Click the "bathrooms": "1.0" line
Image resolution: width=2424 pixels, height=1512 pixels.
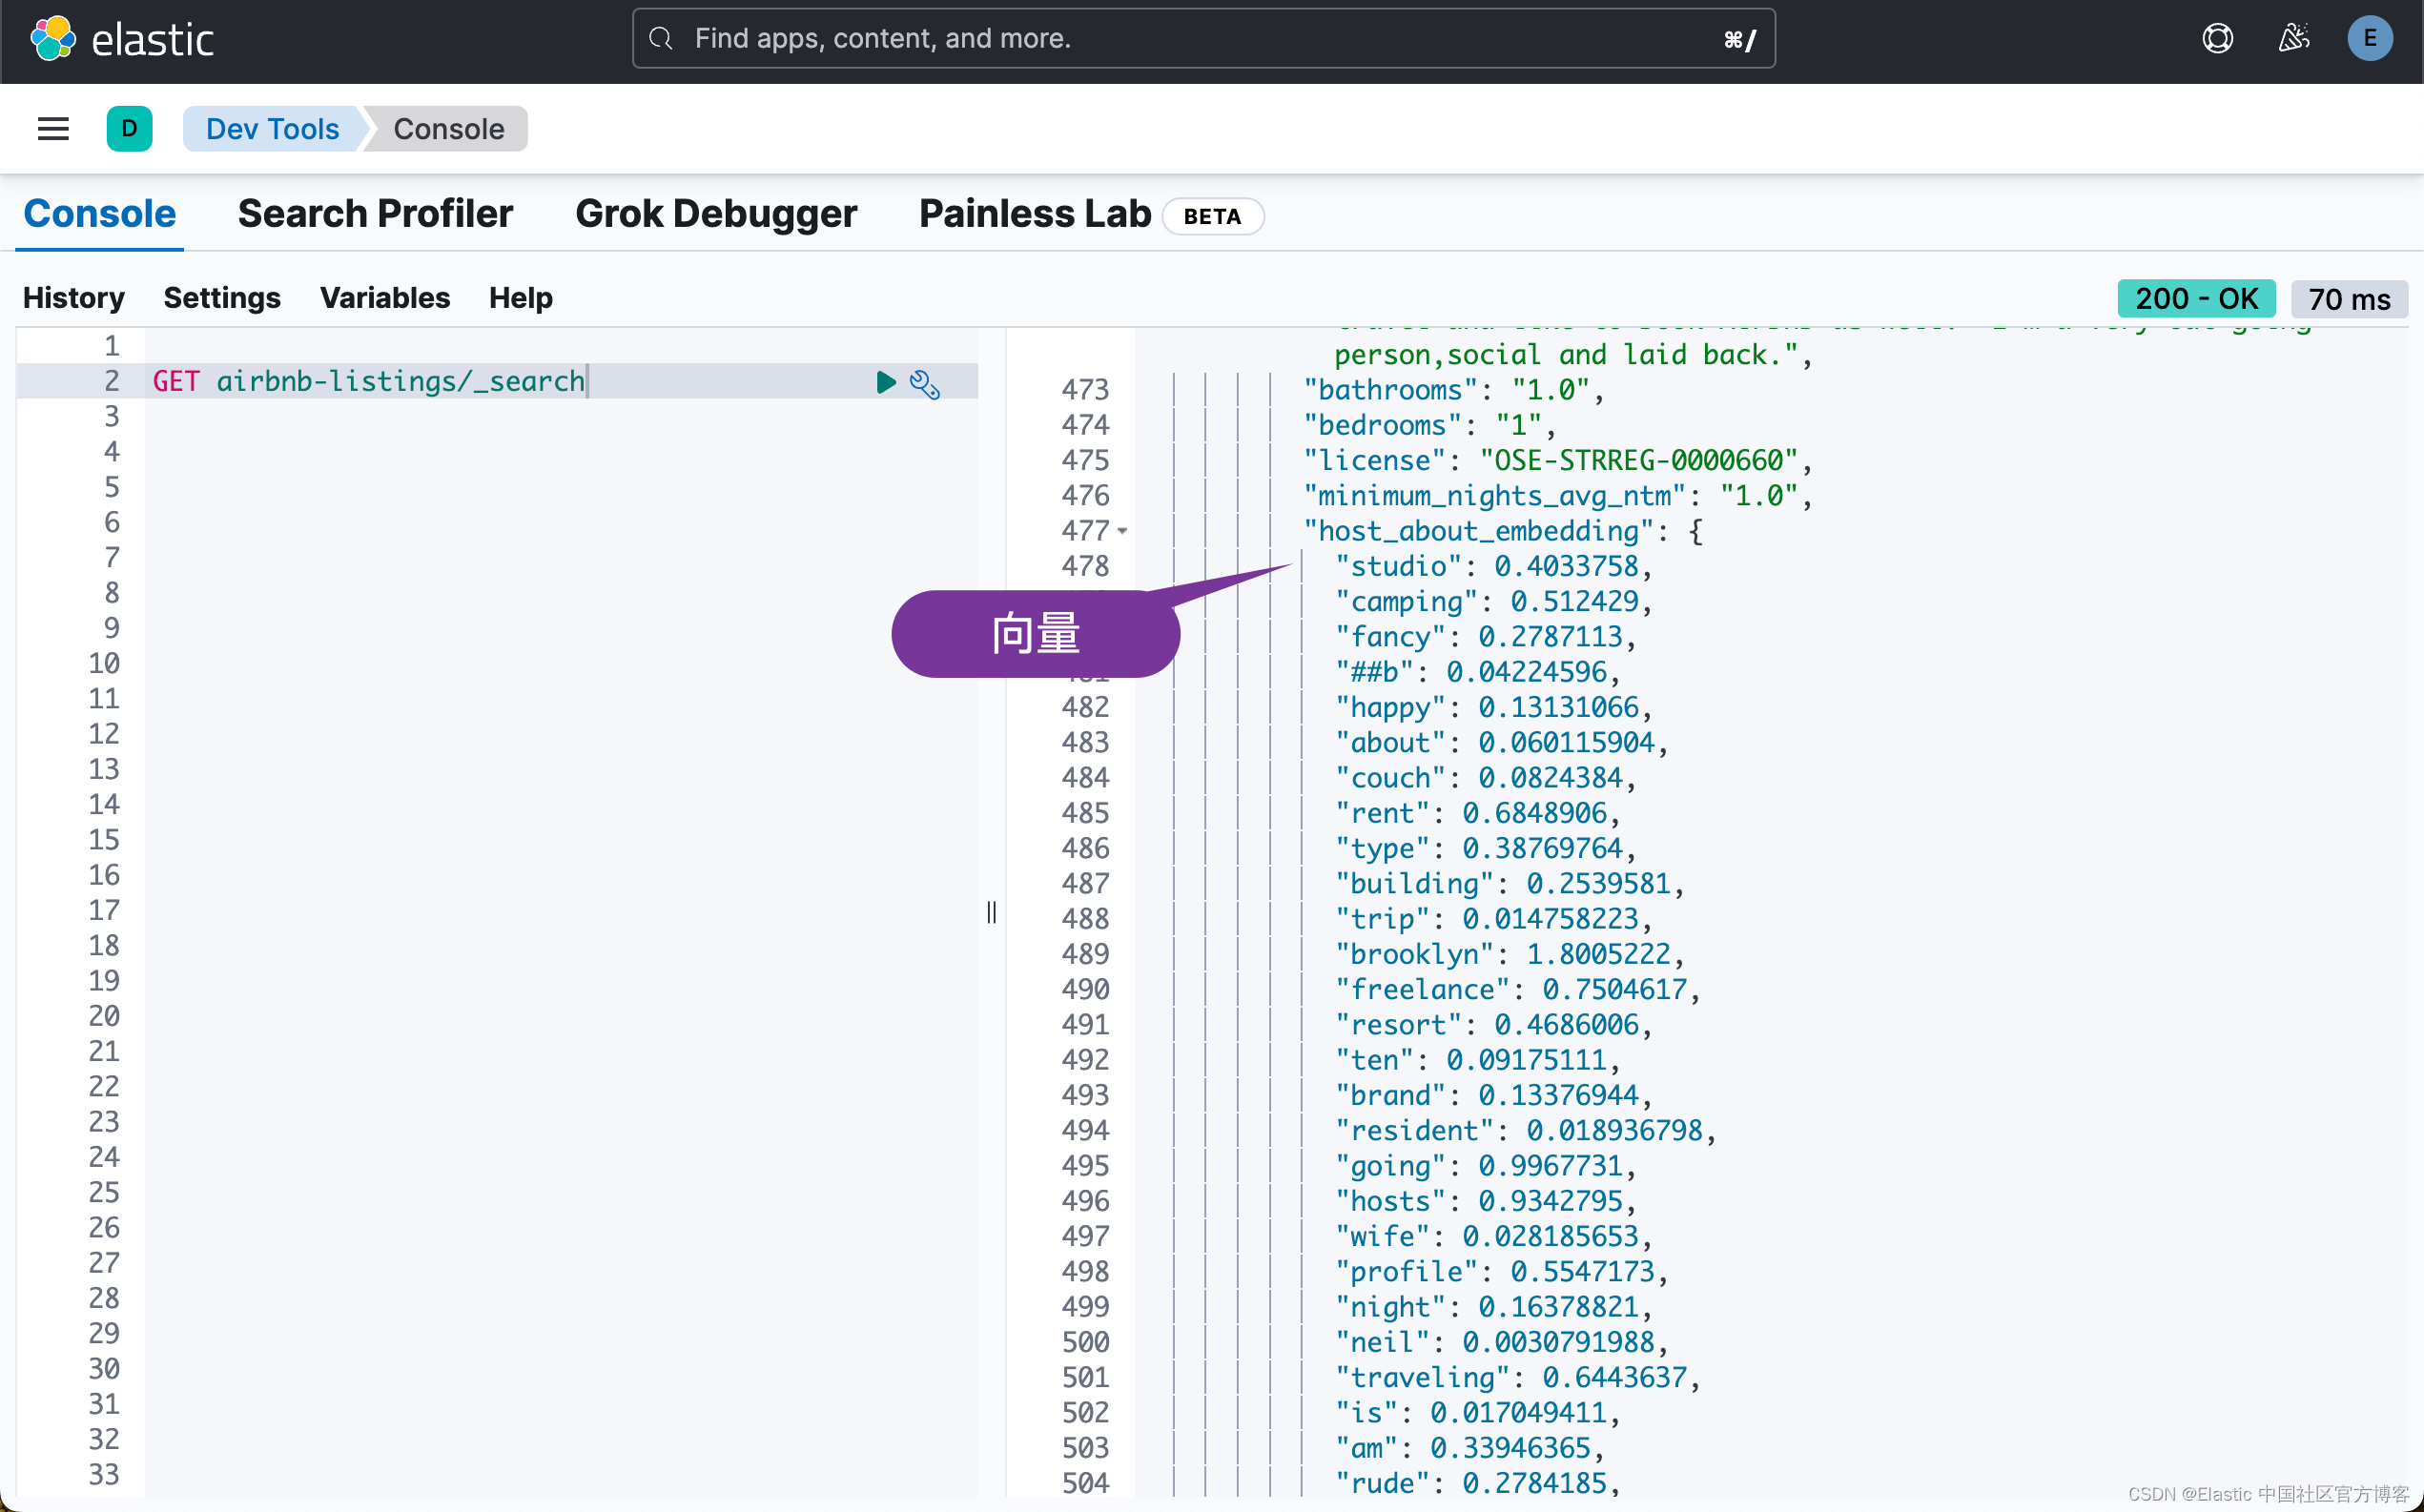(1453, 390)
